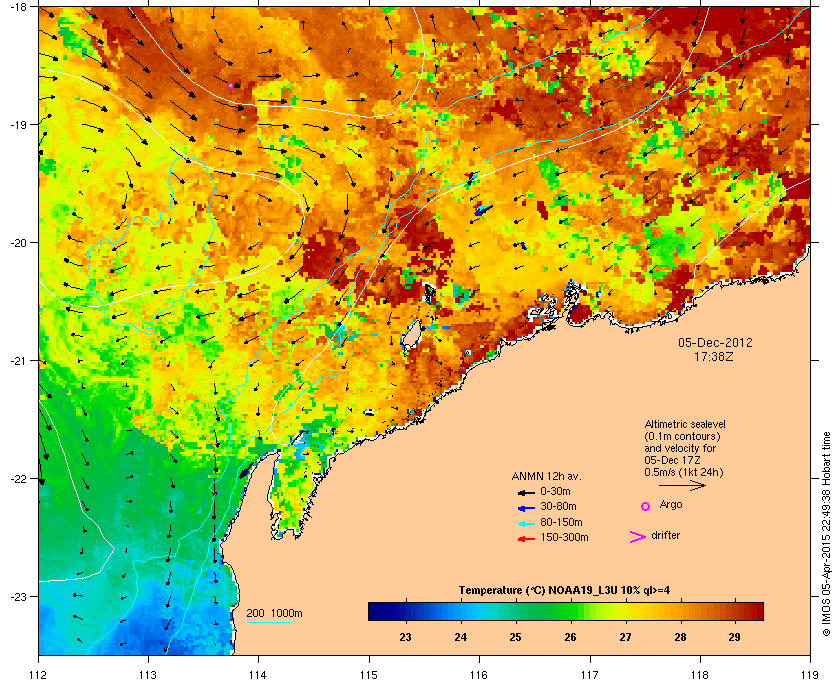Click the latitude axis label '-22'
The image size is (840, 680).
pos(17,479)
